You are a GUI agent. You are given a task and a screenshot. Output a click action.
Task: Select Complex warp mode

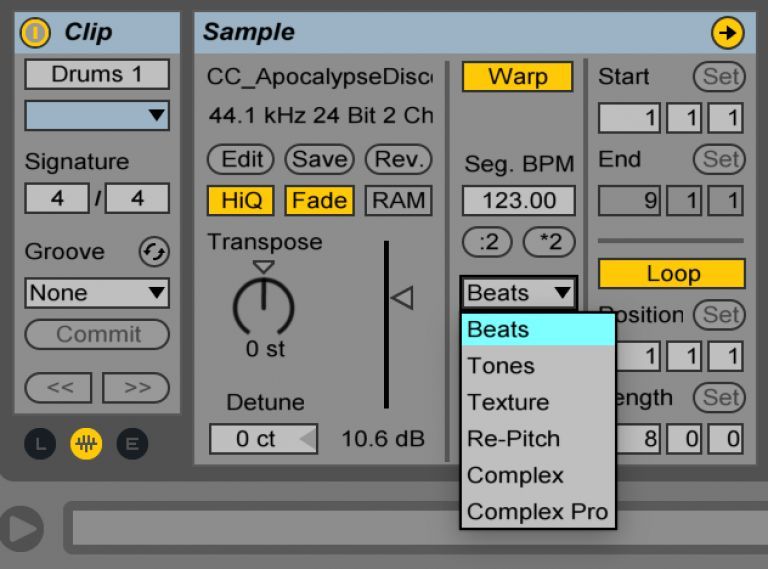pos(538,475)
